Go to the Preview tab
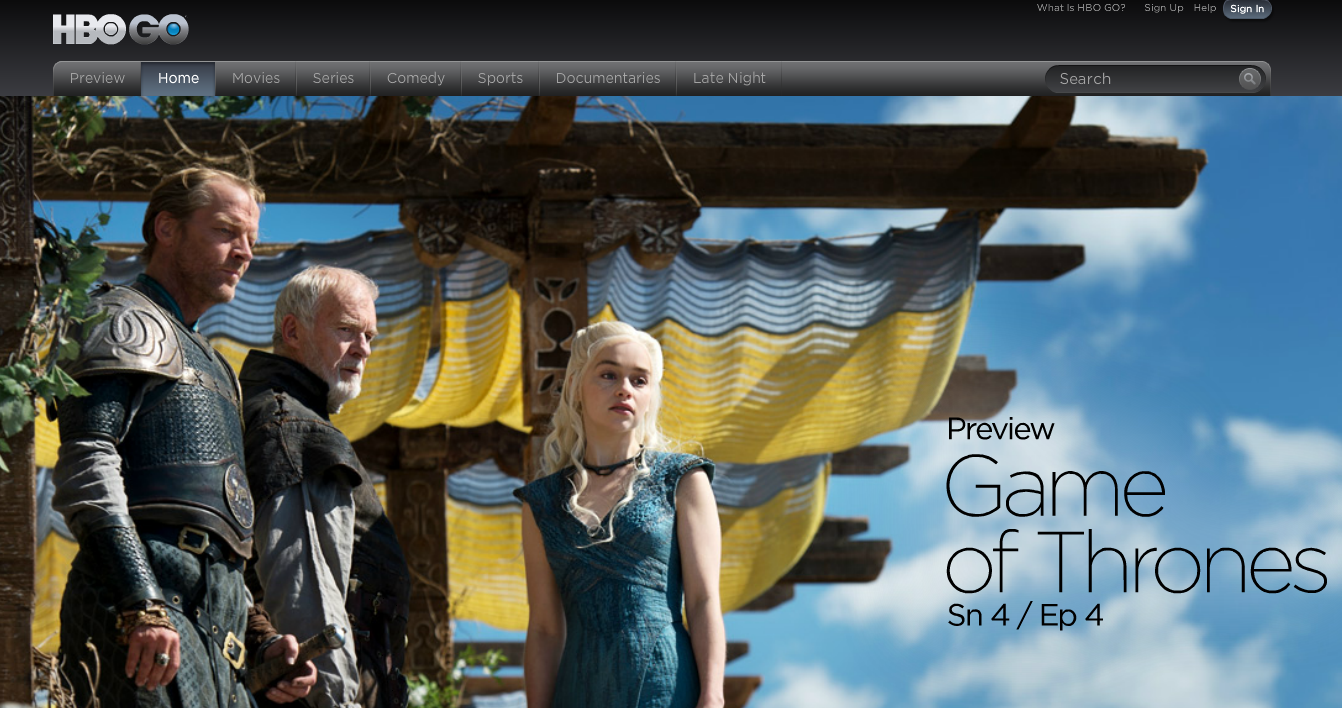The image size is (1342, 708). (97, 78)
